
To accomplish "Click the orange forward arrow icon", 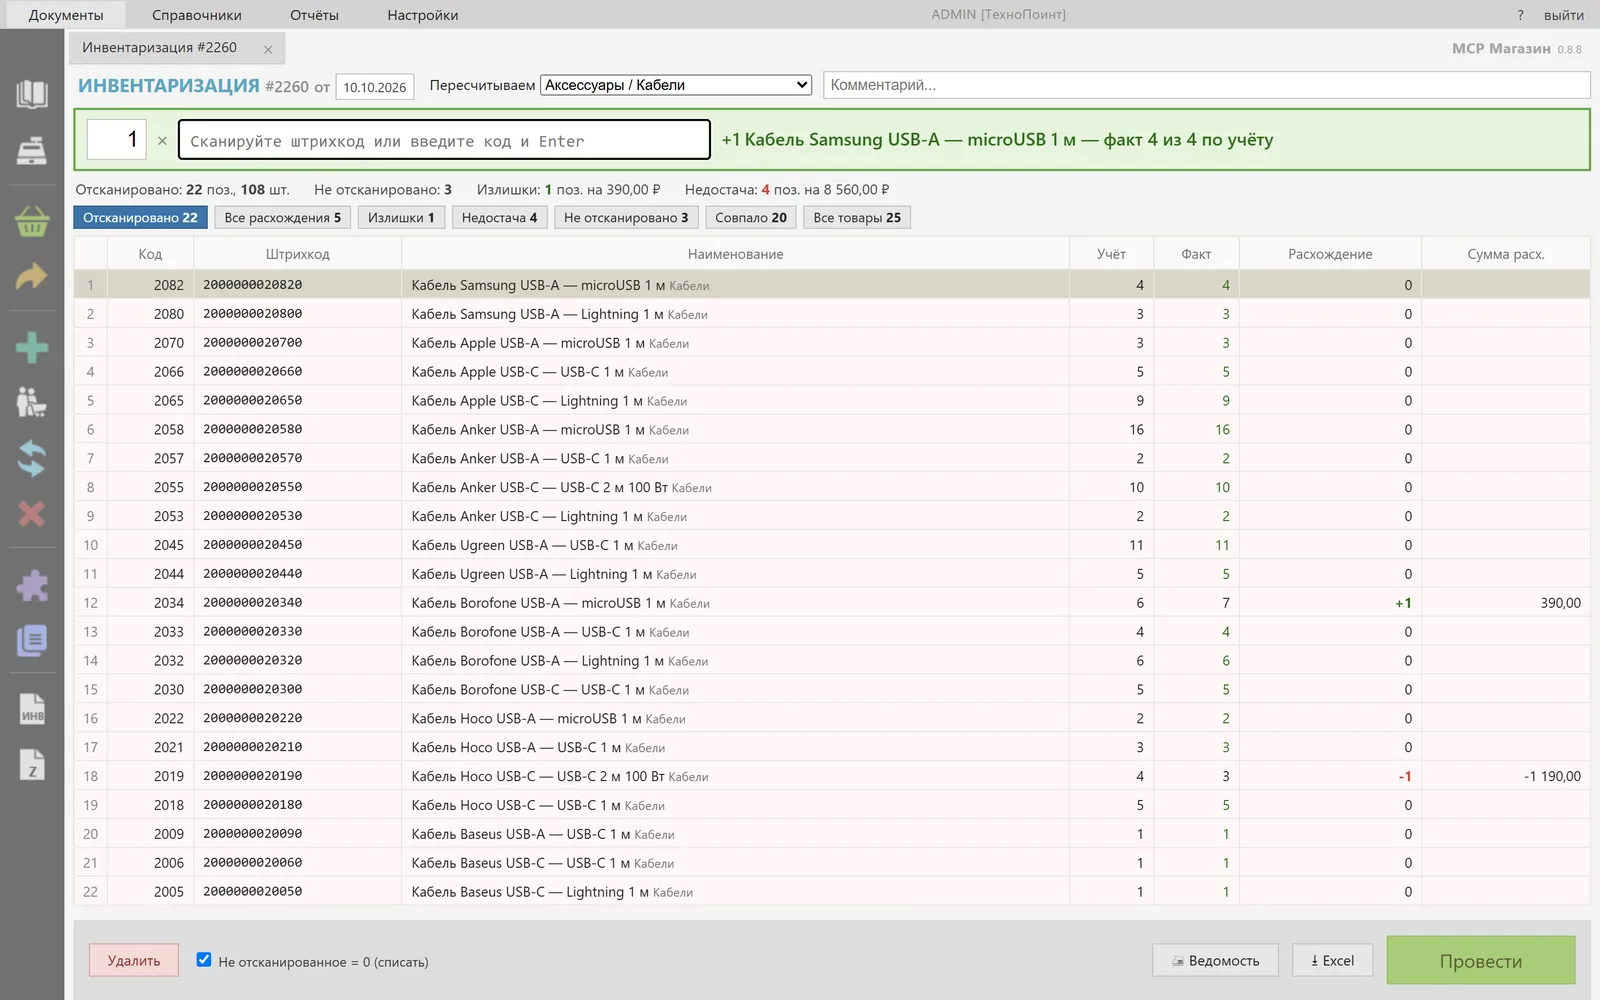I will pos(32,277).
